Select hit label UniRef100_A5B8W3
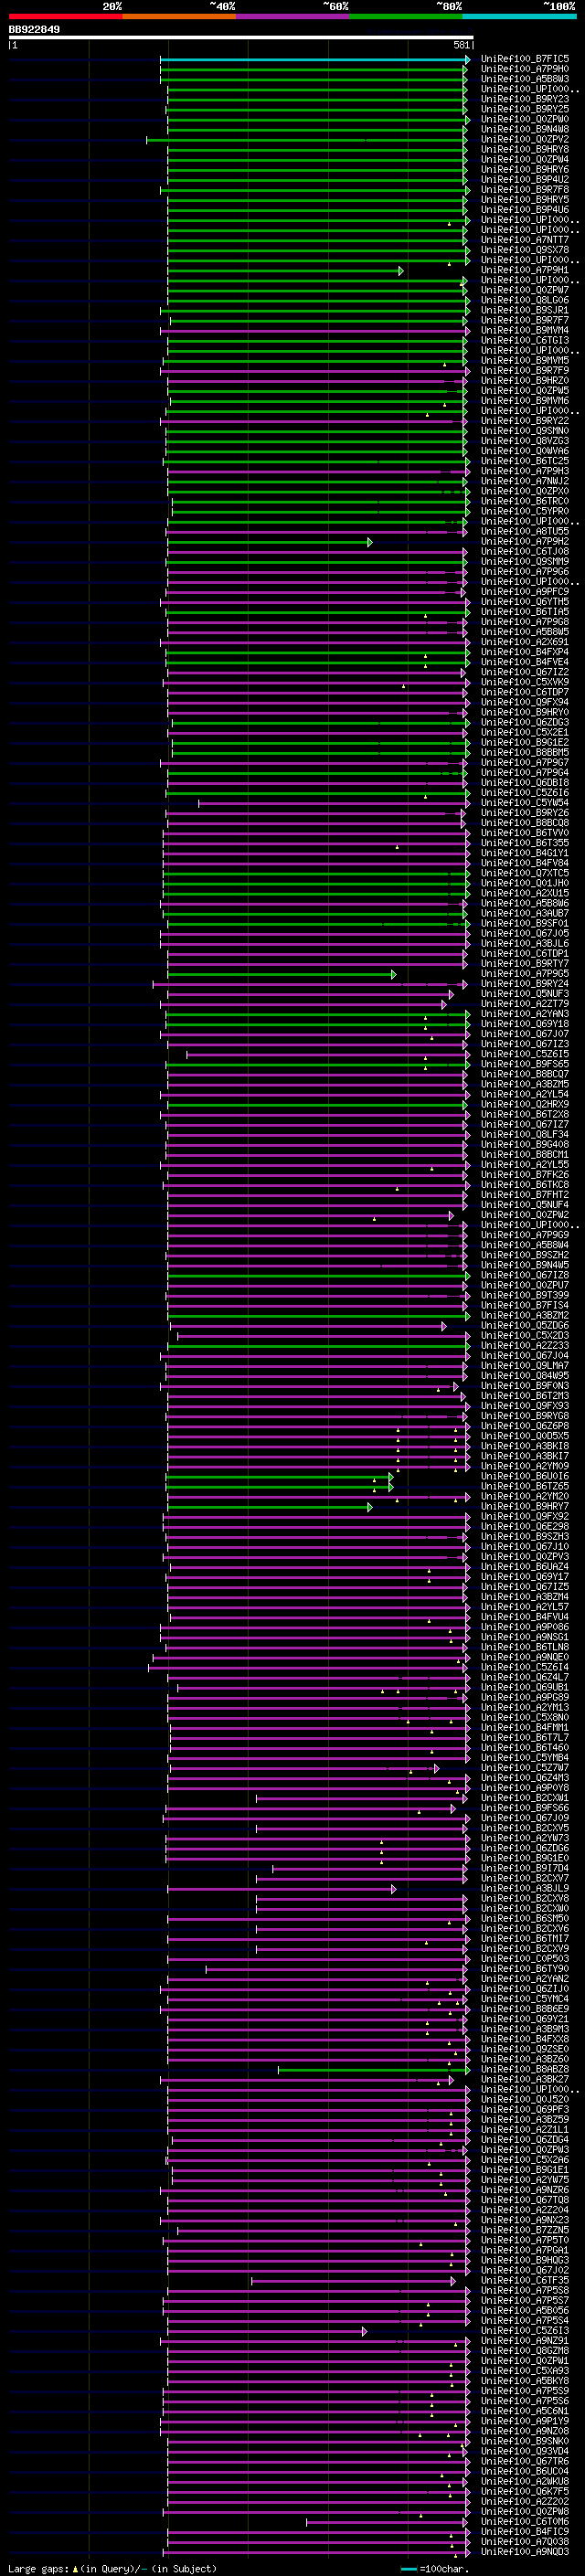This screenshot has width=585, height=2576. click(525, 80)
